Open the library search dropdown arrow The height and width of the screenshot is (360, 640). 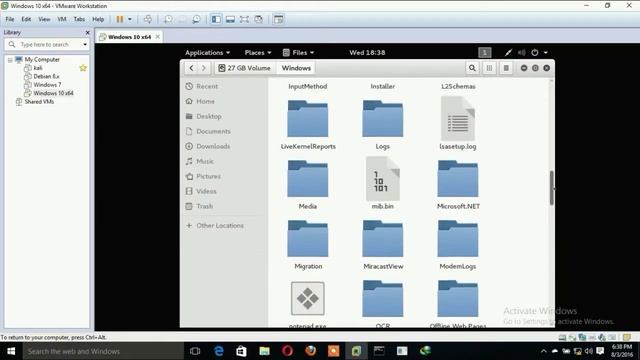point(85,44)
